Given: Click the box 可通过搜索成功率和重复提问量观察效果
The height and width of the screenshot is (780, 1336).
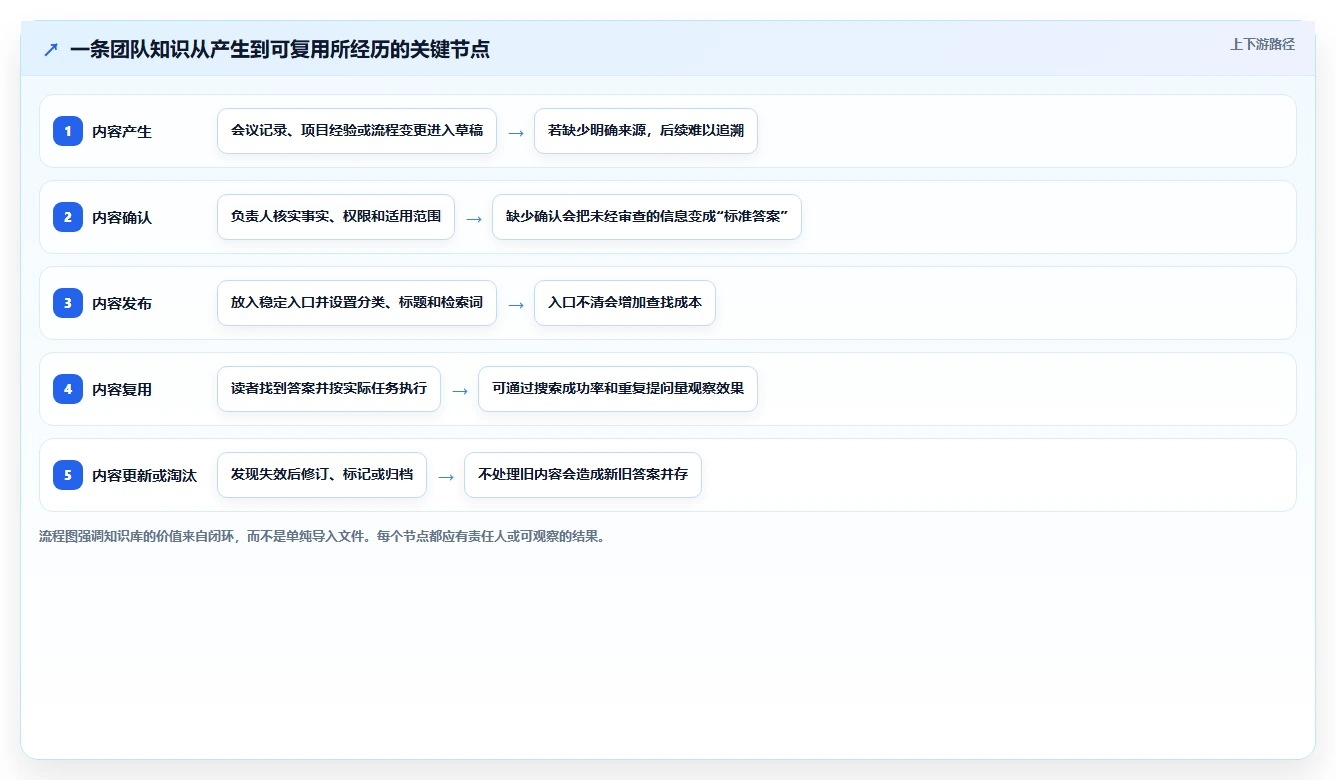Looking at the screenshot, I should 618,389.
